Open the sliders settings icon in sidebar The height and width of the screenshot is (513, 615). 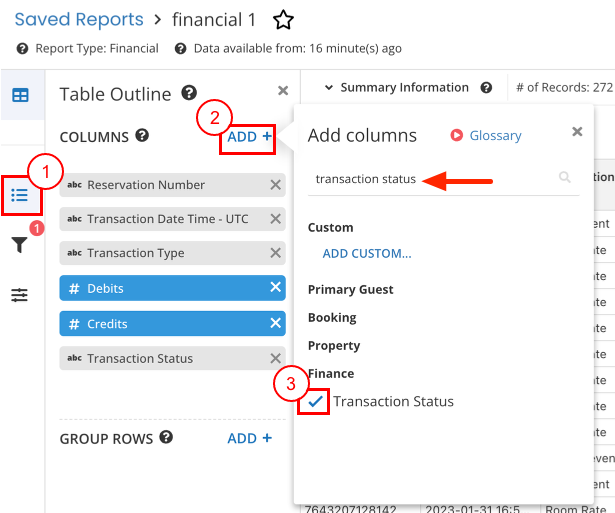coord(20,295)
